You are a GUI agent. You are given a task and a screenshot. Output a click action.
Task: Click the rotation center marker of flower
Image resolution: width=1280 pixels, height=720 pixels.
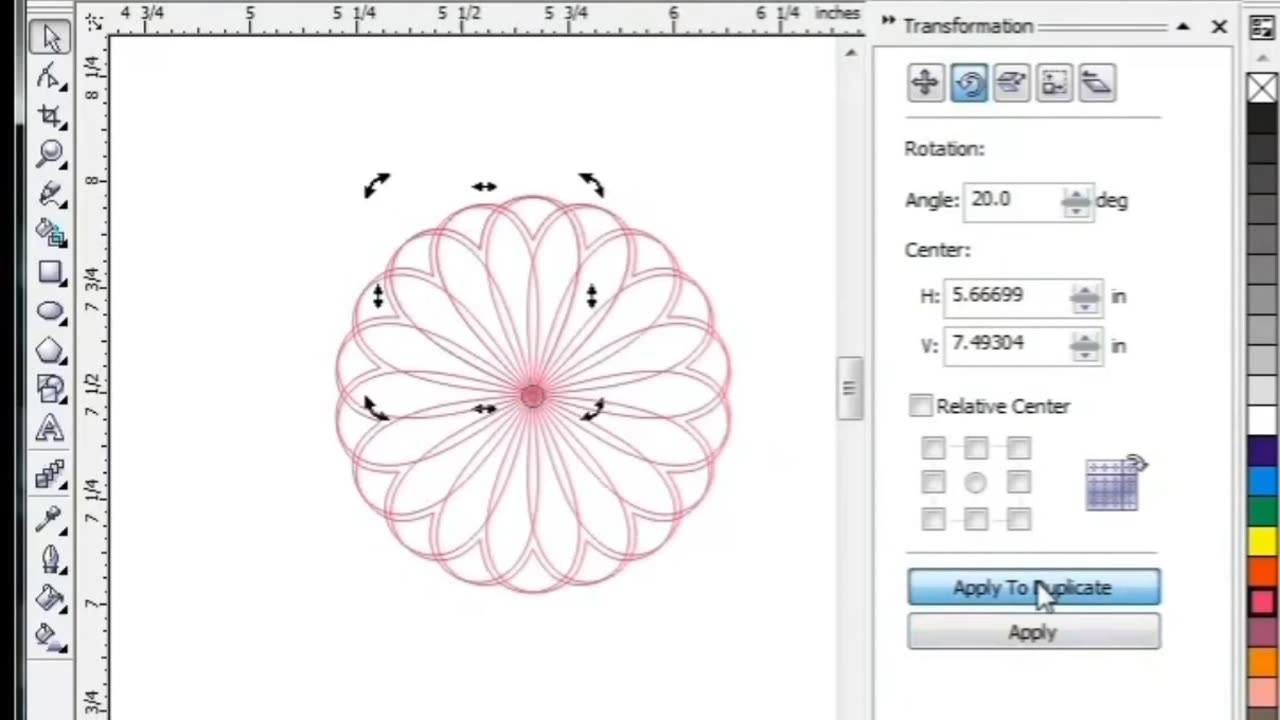[x=533, y=397]
